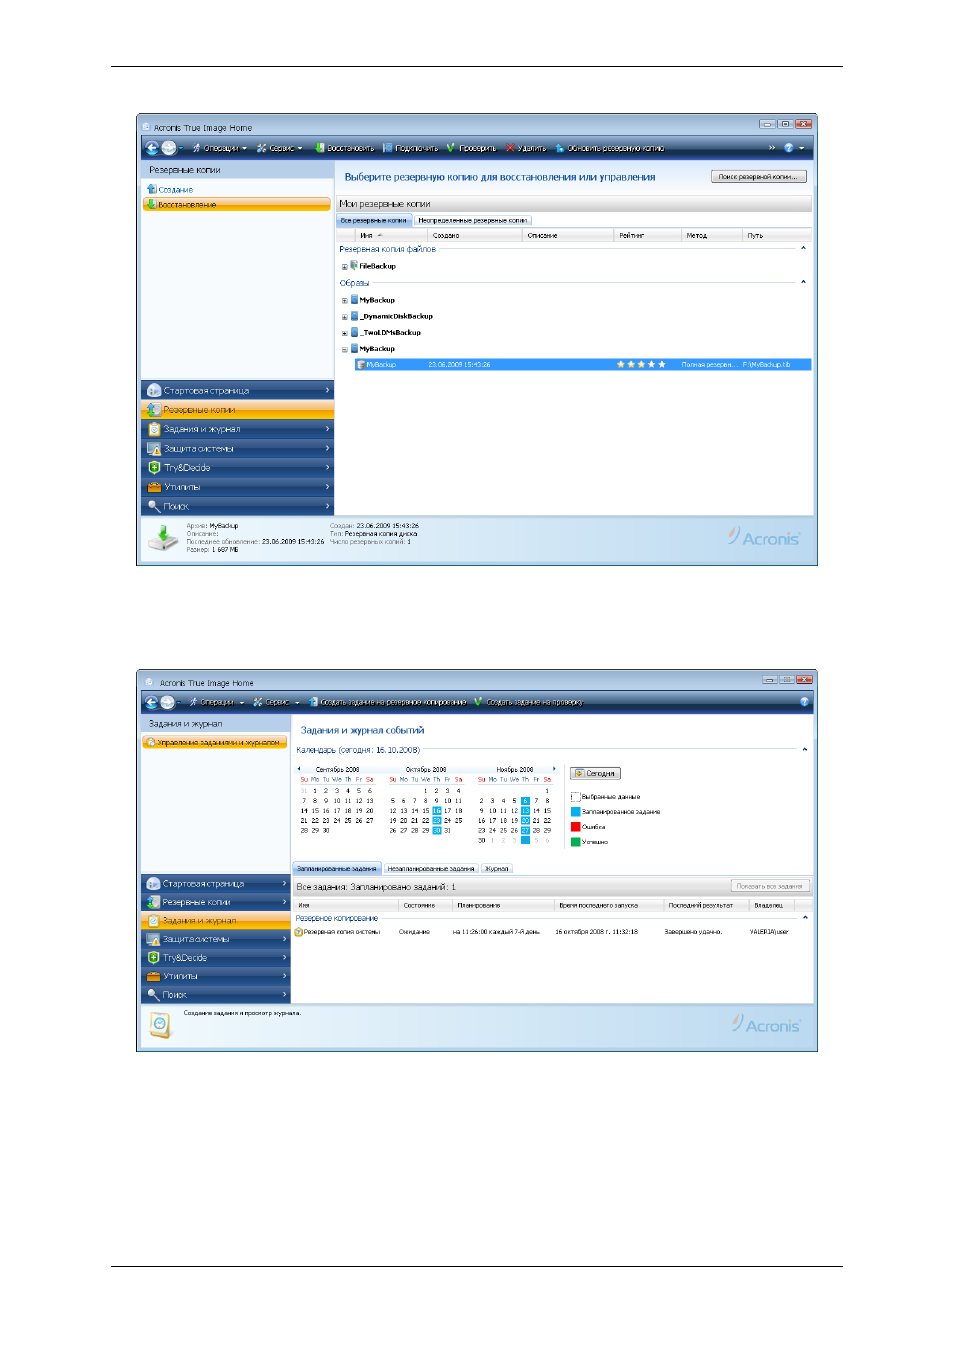
Task: Click Создать задание на резервное копирование
Action: click(x=388, y=702)
